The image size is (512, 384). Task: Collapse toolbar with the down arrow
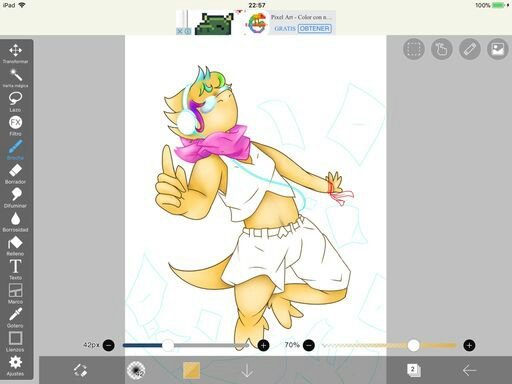247,370
